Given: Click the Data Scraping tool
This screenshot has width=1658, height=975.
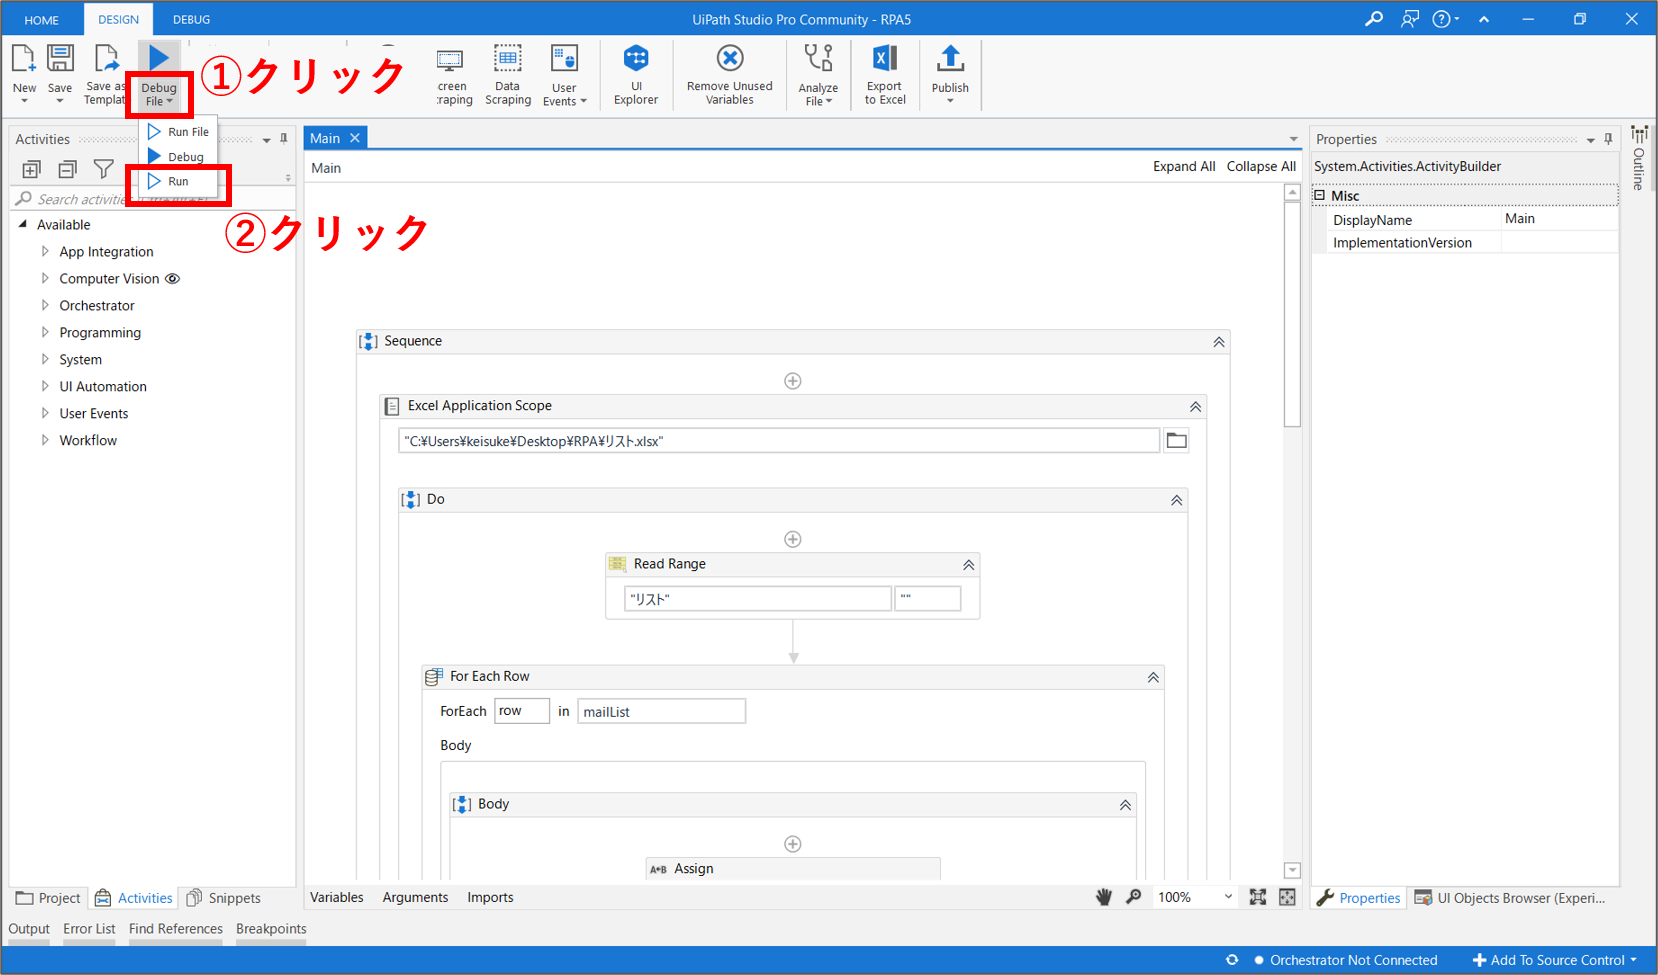Looking at the screenshot, I should [x=507, y=73].
